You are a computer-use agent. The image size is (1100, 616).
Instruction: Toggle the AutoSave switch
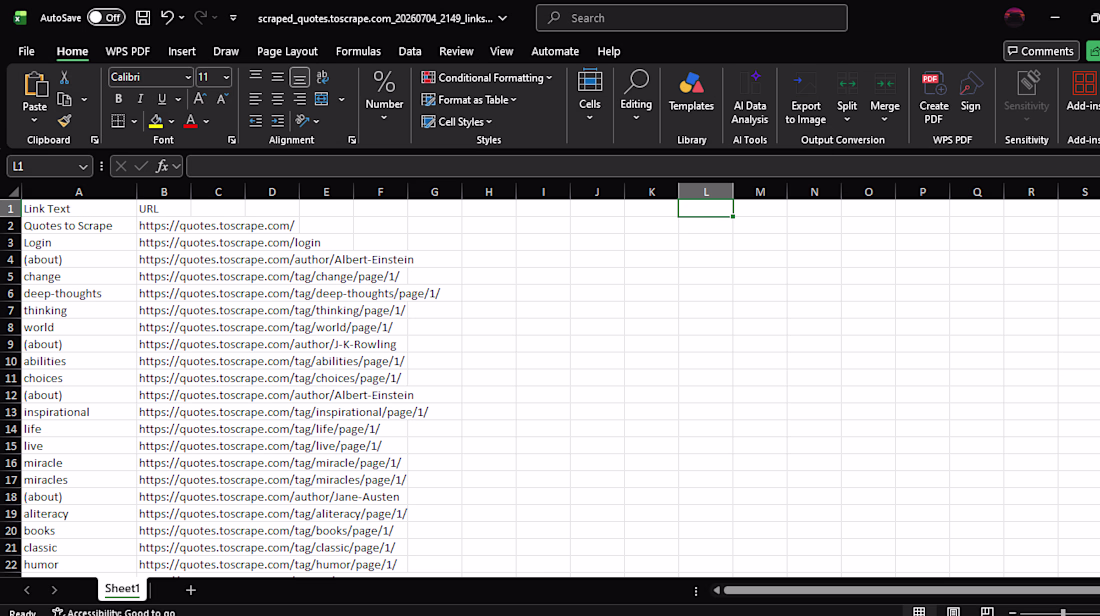click(106, 18)
